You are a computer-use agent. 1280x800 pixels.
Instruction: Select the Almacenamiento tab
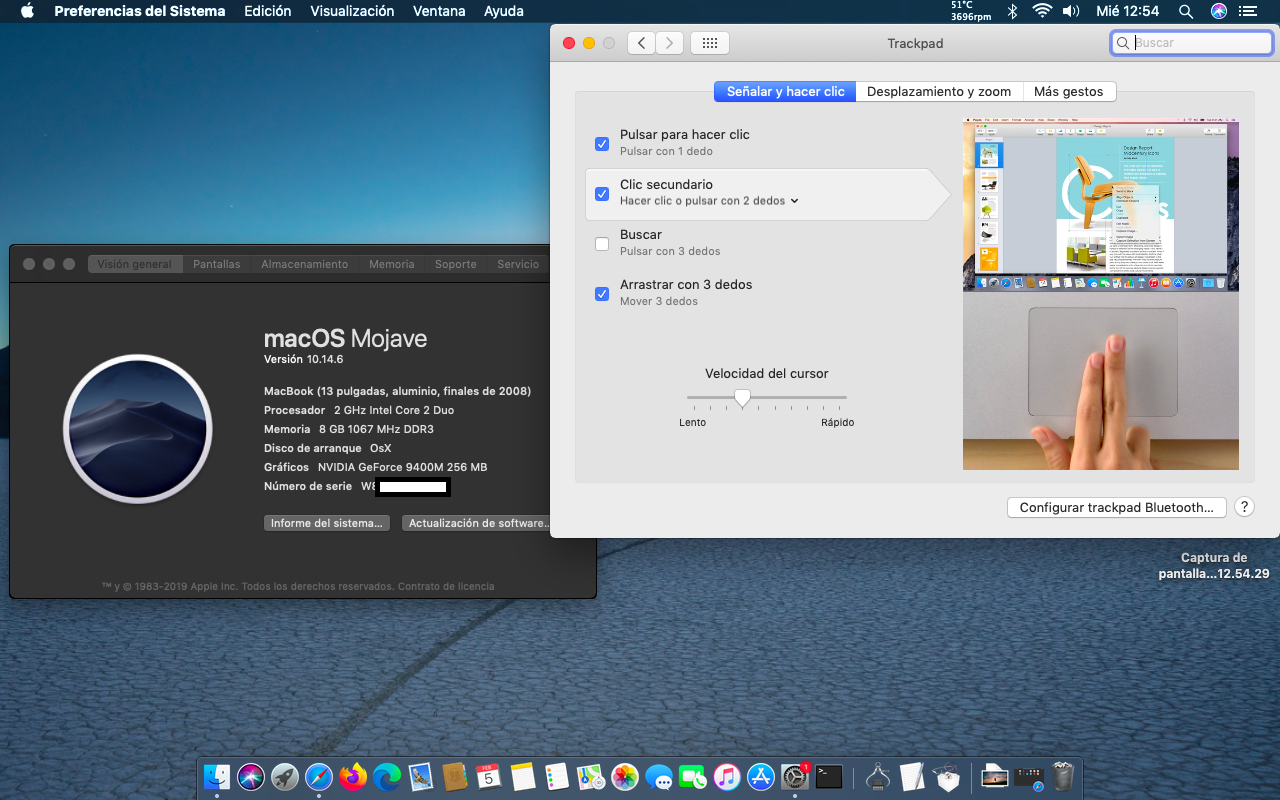click(x=304, y=264)
